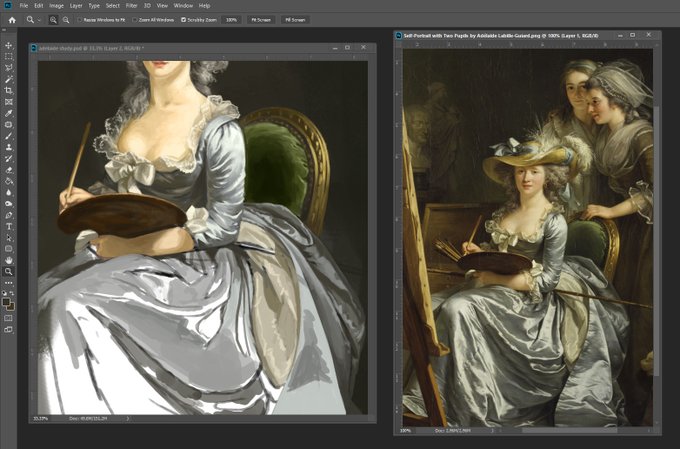Click the 33.33% zoom field in study window
The height and width of the screenshot is (449, 680).
coord(41,419)
